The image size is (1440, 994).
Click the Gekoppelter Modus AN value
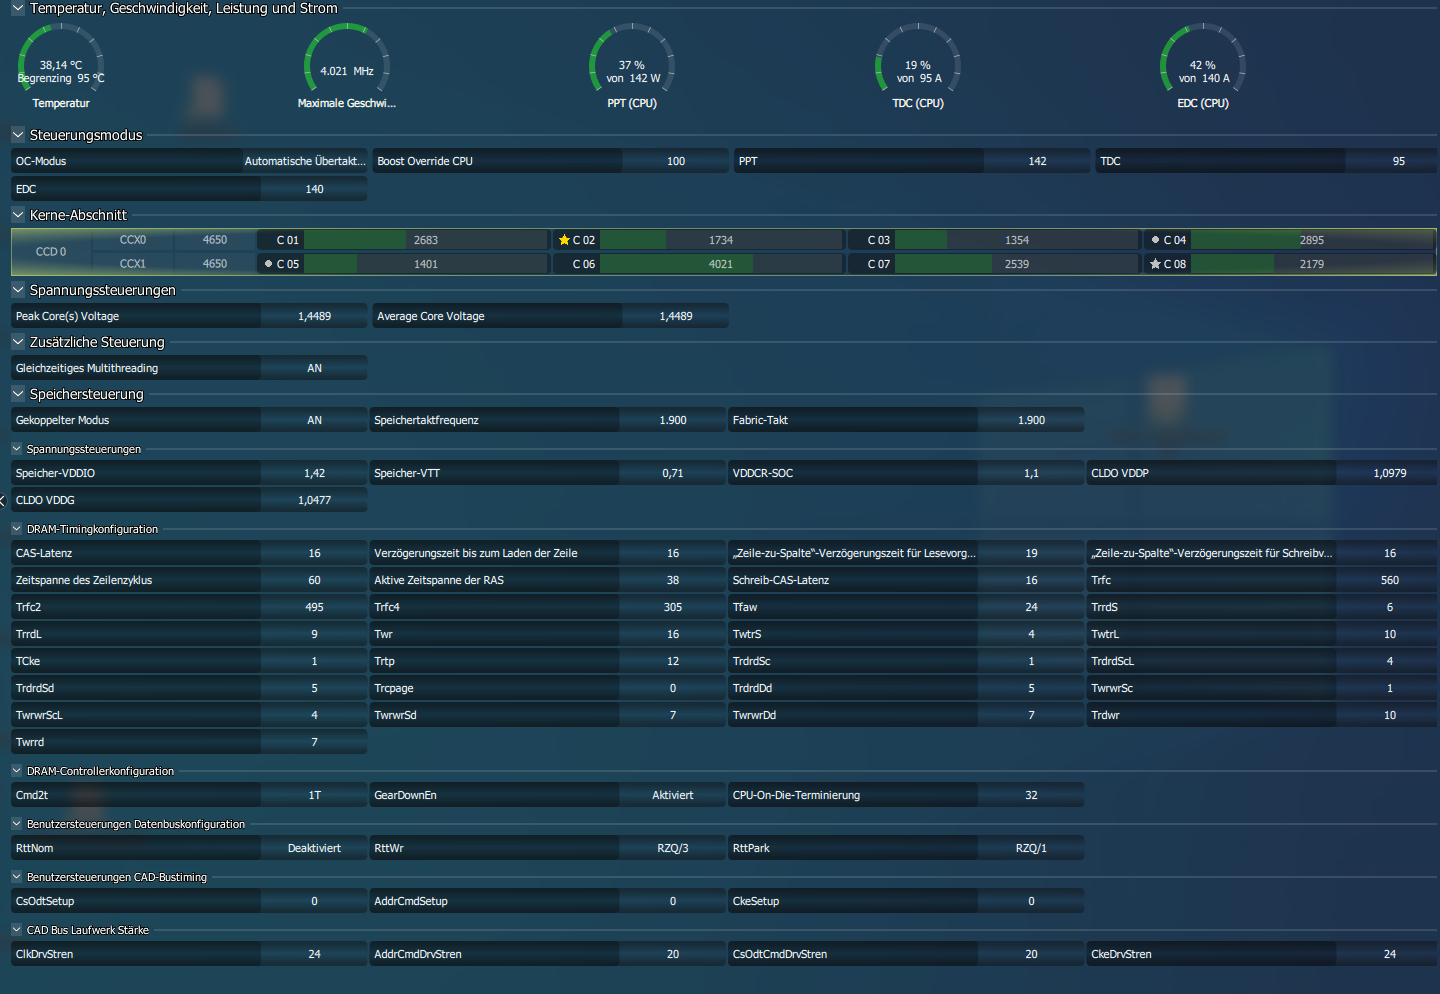pos(314,420)
